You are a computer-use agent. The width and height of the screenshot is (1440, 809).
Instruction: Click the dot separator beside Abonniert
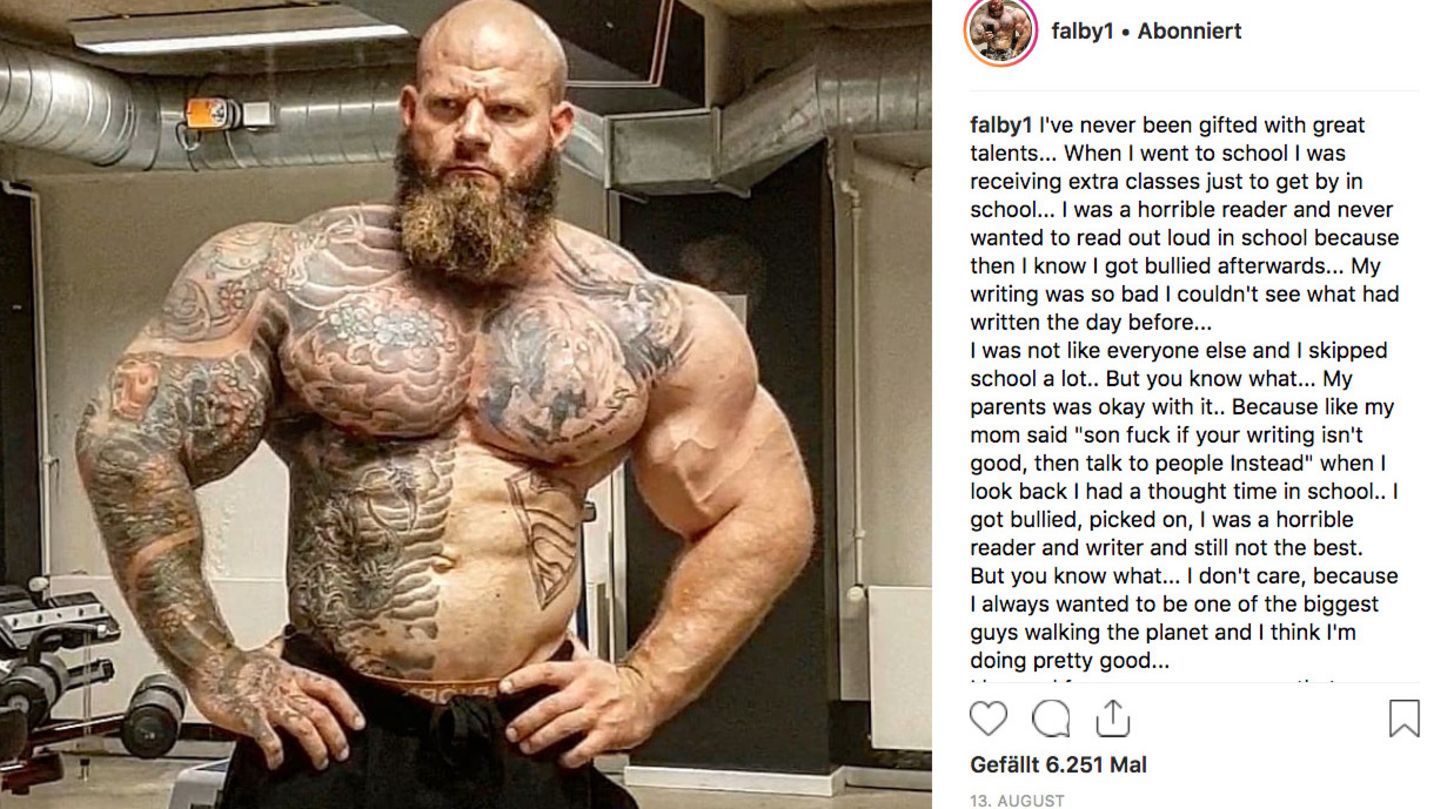click(x=1125, y=32)
